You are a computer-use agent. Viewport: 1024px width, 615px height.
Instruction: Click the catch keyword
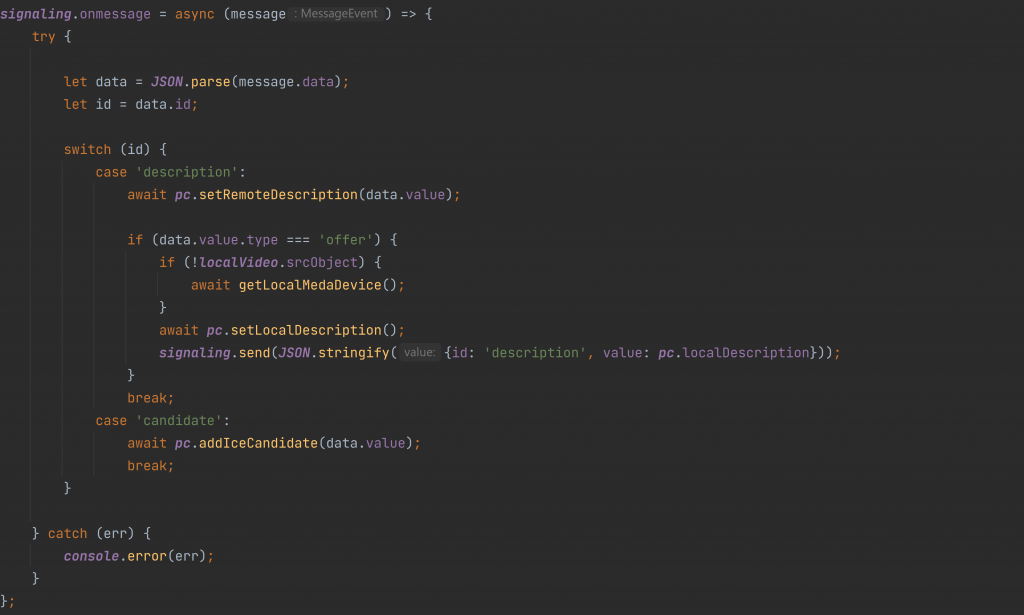67,533
